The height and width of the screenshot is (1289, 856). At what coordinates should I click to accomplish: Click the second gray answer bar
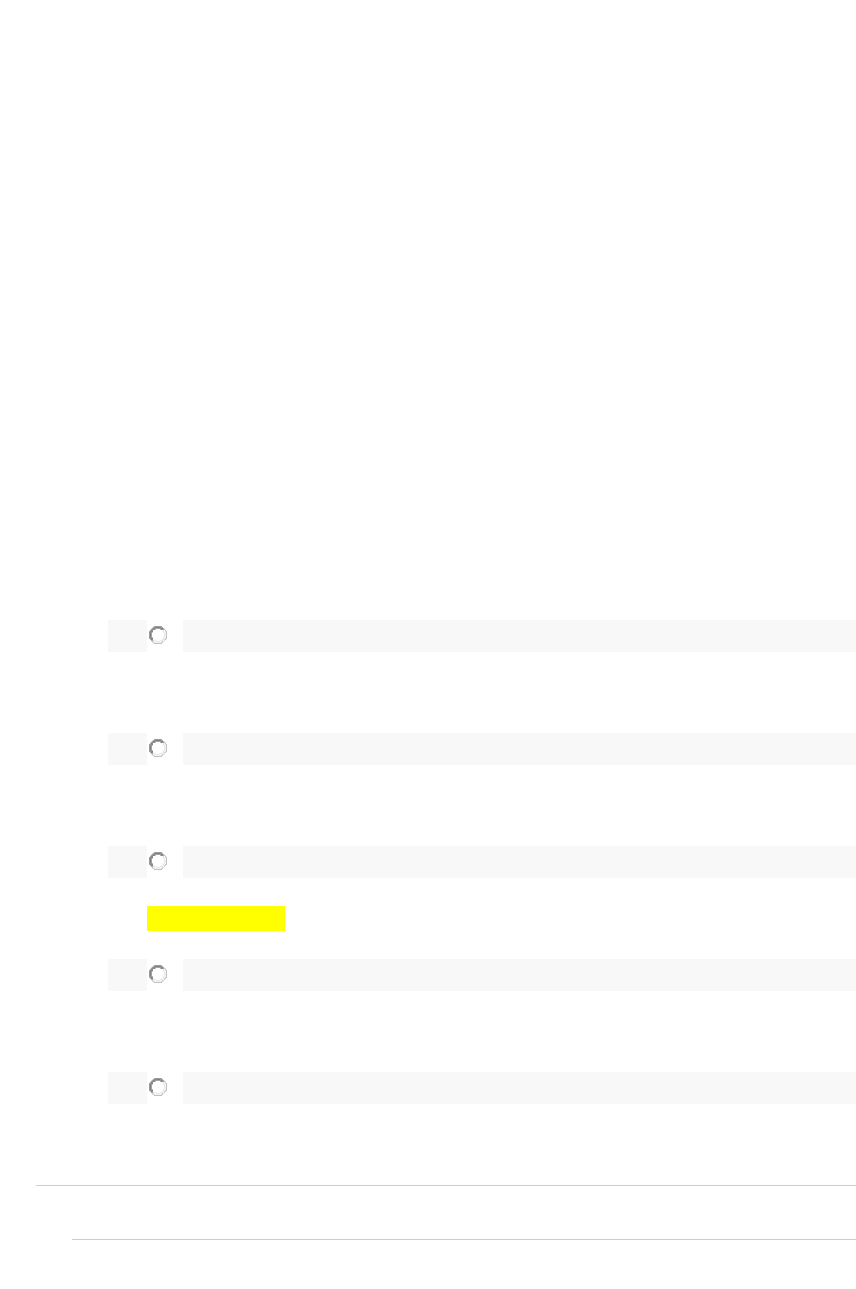click(x=519, y=749)
